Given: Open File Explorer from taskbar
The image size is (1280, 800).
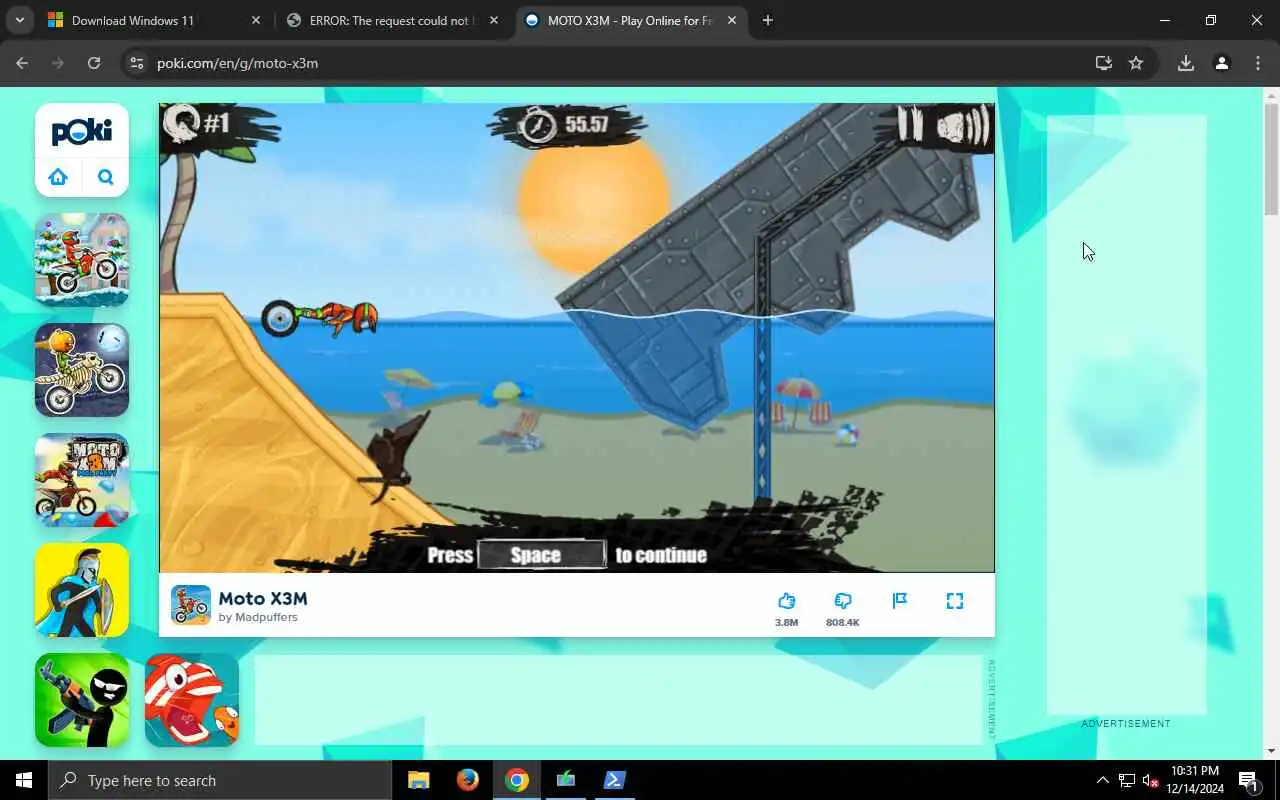Looking at the screenshot, I should [419, 780].
